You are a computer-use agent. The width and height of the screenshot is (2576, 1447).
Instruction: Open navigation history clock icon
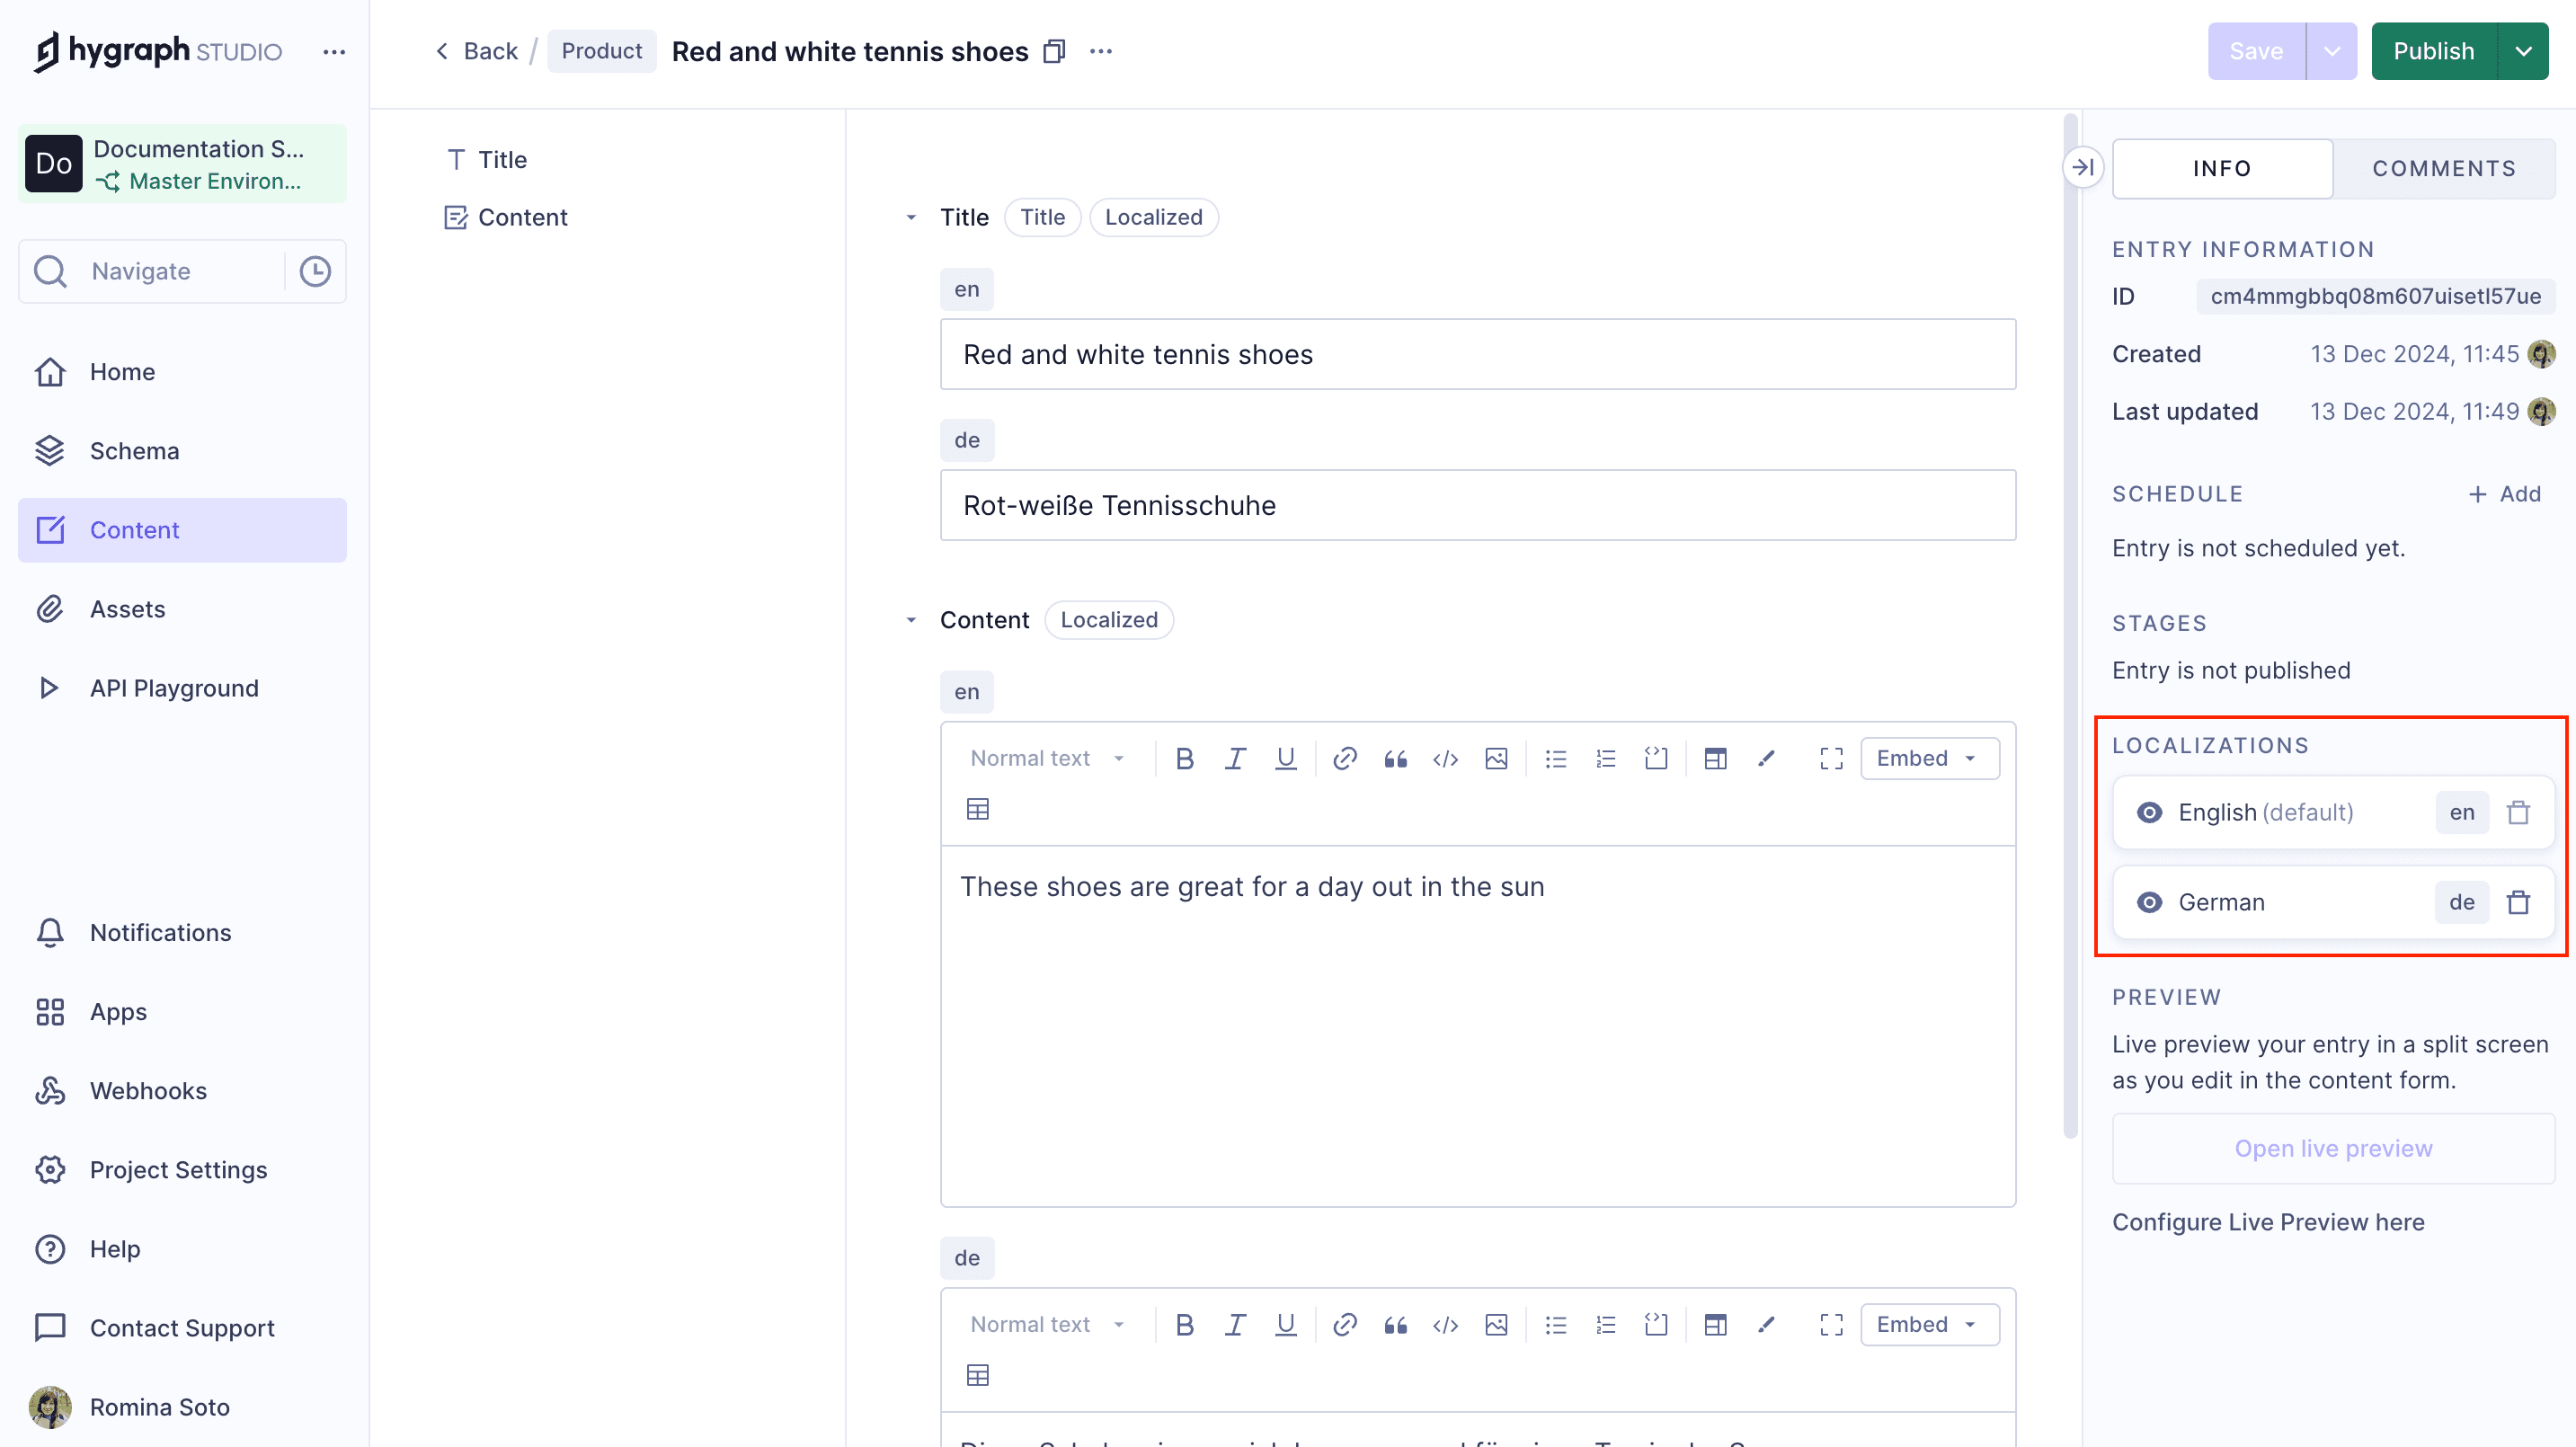pyautogui.click(x=315, y=271)
